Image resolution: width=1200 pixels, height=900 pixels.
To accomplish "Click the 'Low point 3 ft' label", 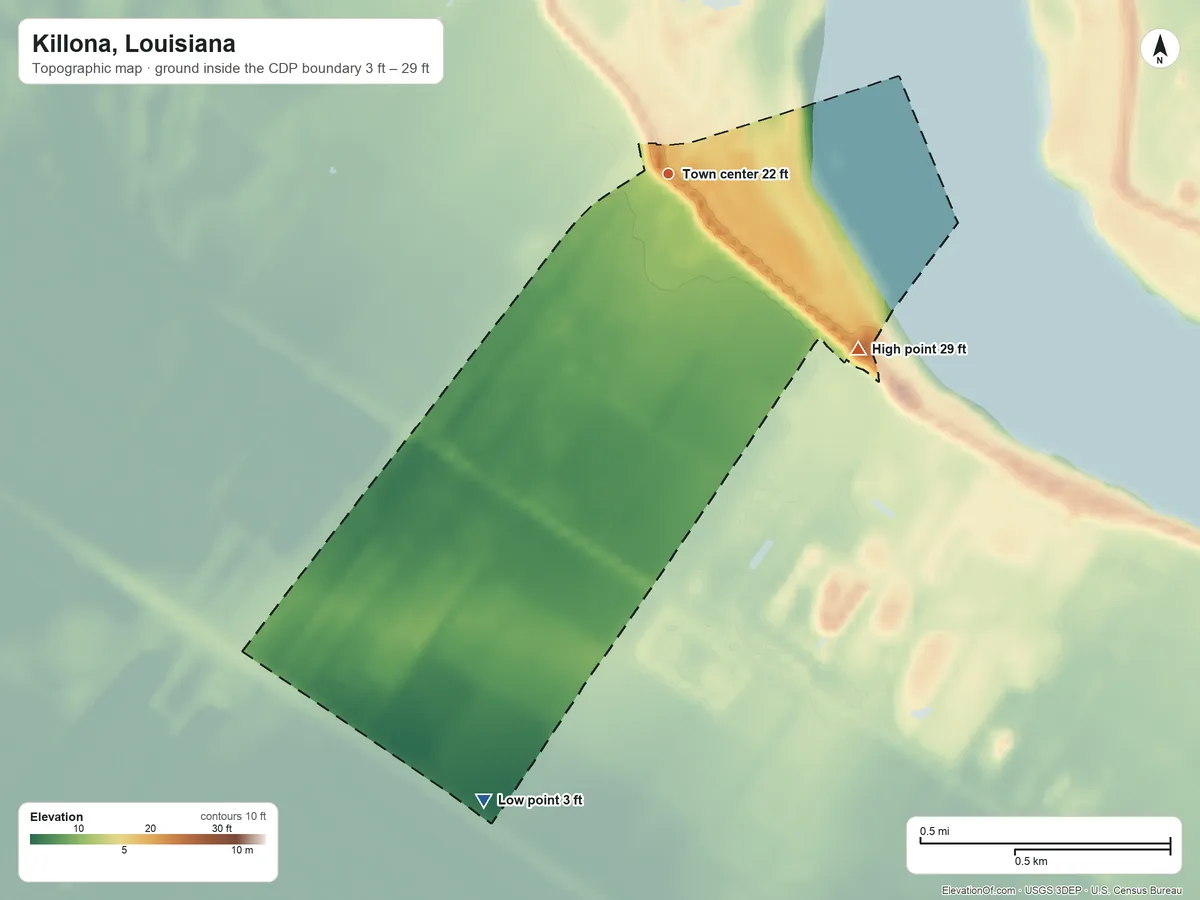I will coord(540,801).
